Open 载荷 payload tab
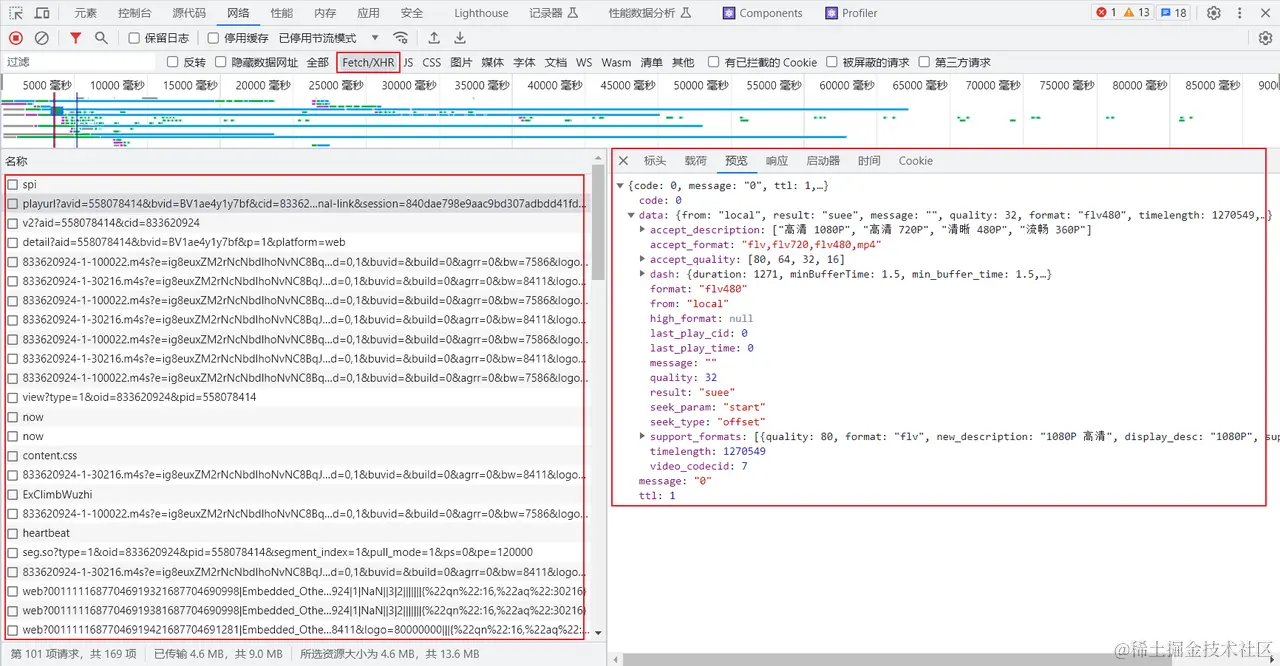1280x666 pixels. pyautogui.click(x=696, y=161)
